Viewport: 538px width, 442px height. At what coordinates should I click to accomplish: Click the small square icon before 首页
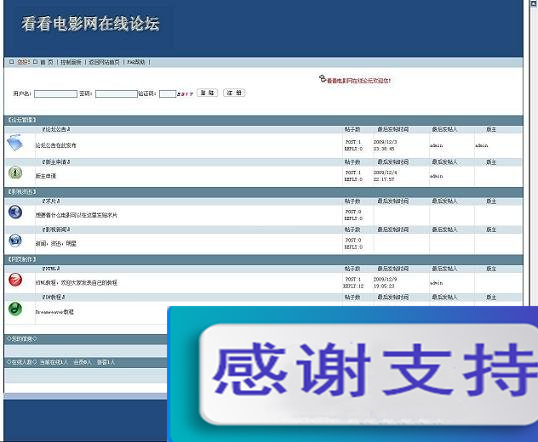click(x=35, y=62)
